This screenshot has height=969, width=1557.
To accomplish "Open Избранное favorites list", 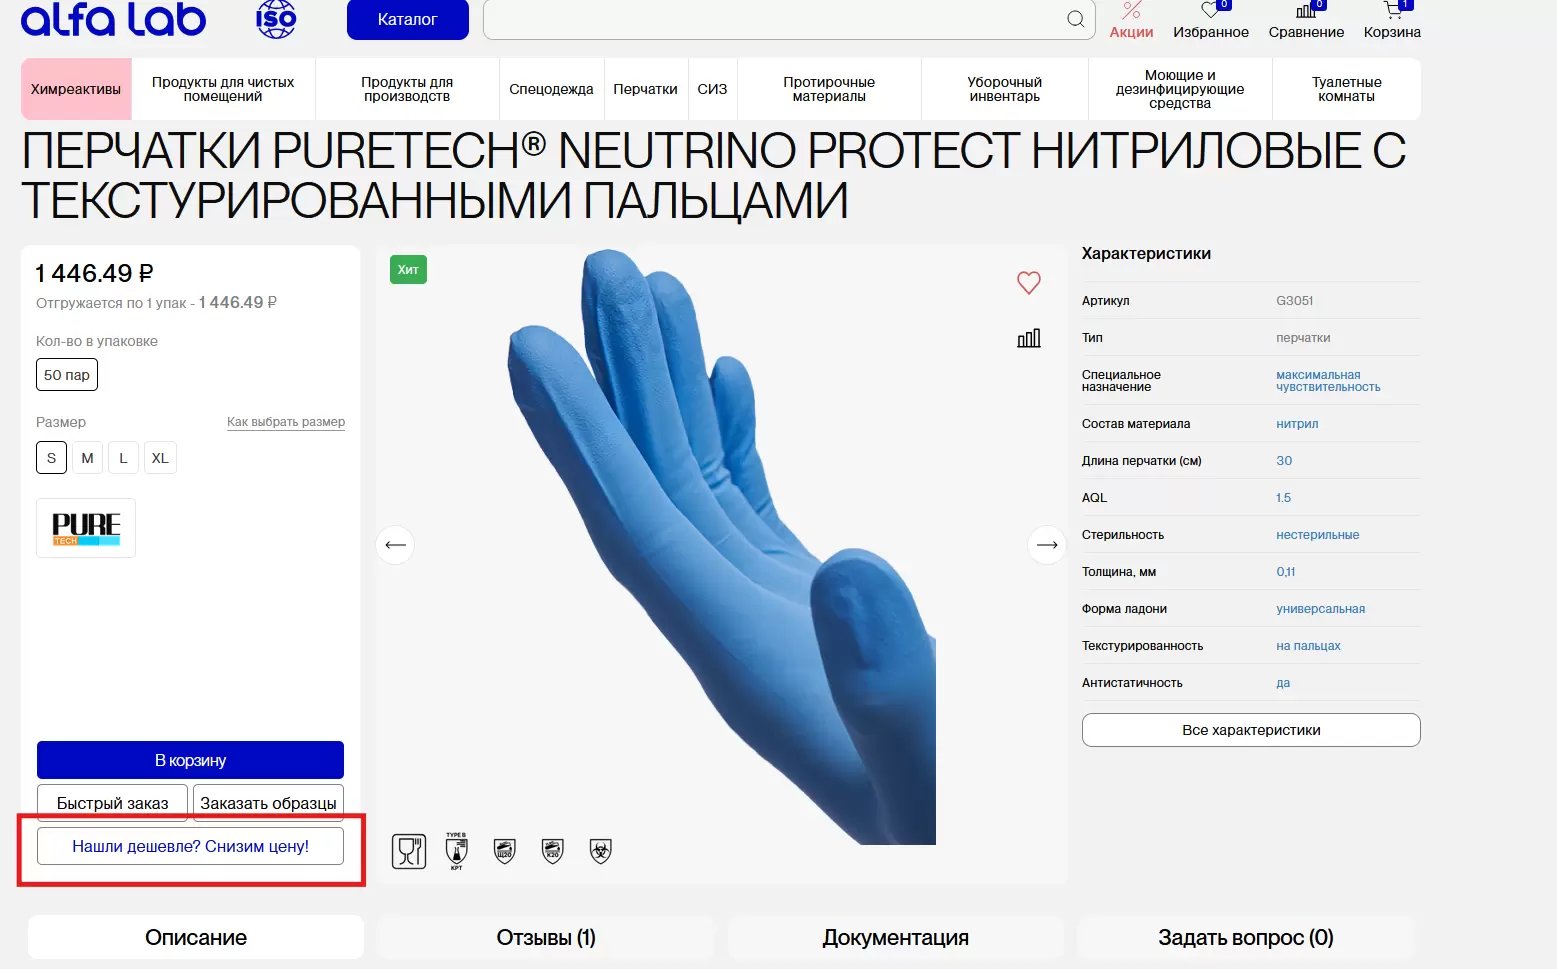I will 1210,22.
